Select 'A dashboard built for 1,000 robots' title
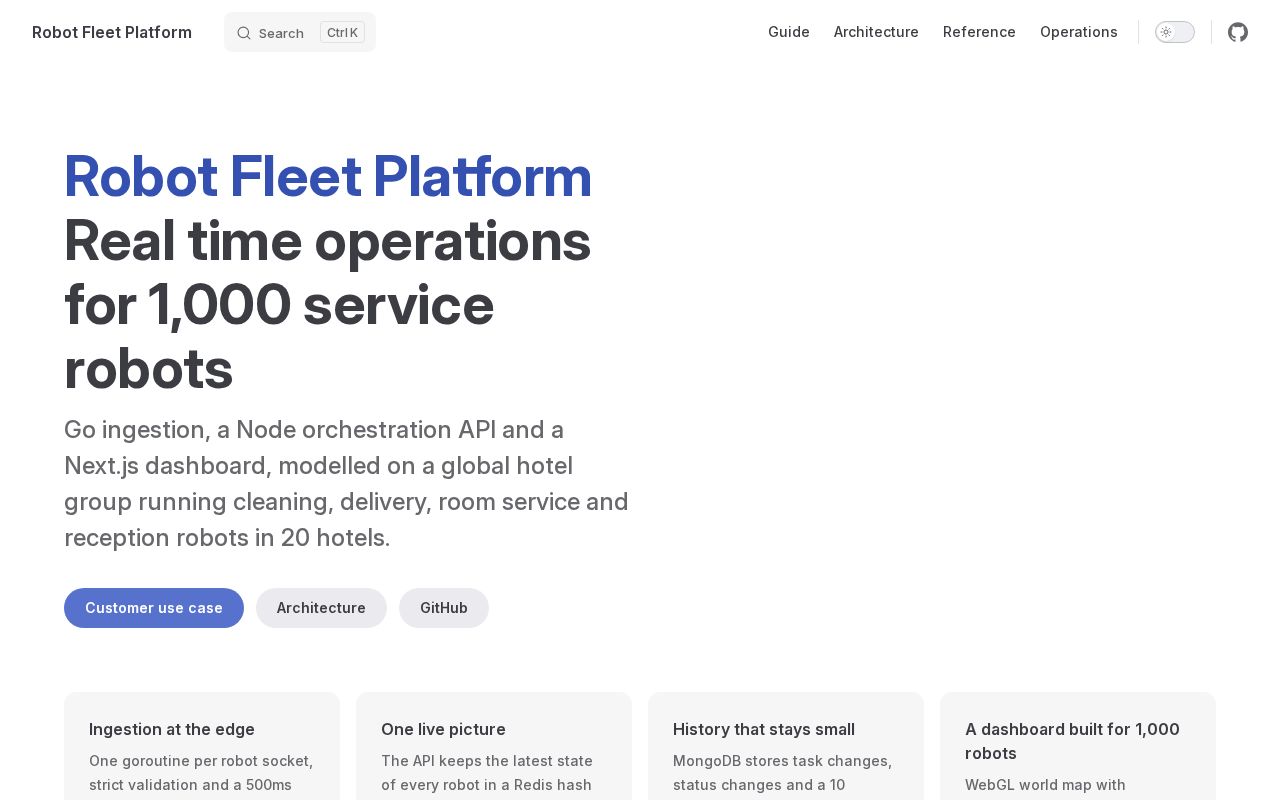Image resolution: width=1280 pixels, height=800 pixels. (1072, 741)
